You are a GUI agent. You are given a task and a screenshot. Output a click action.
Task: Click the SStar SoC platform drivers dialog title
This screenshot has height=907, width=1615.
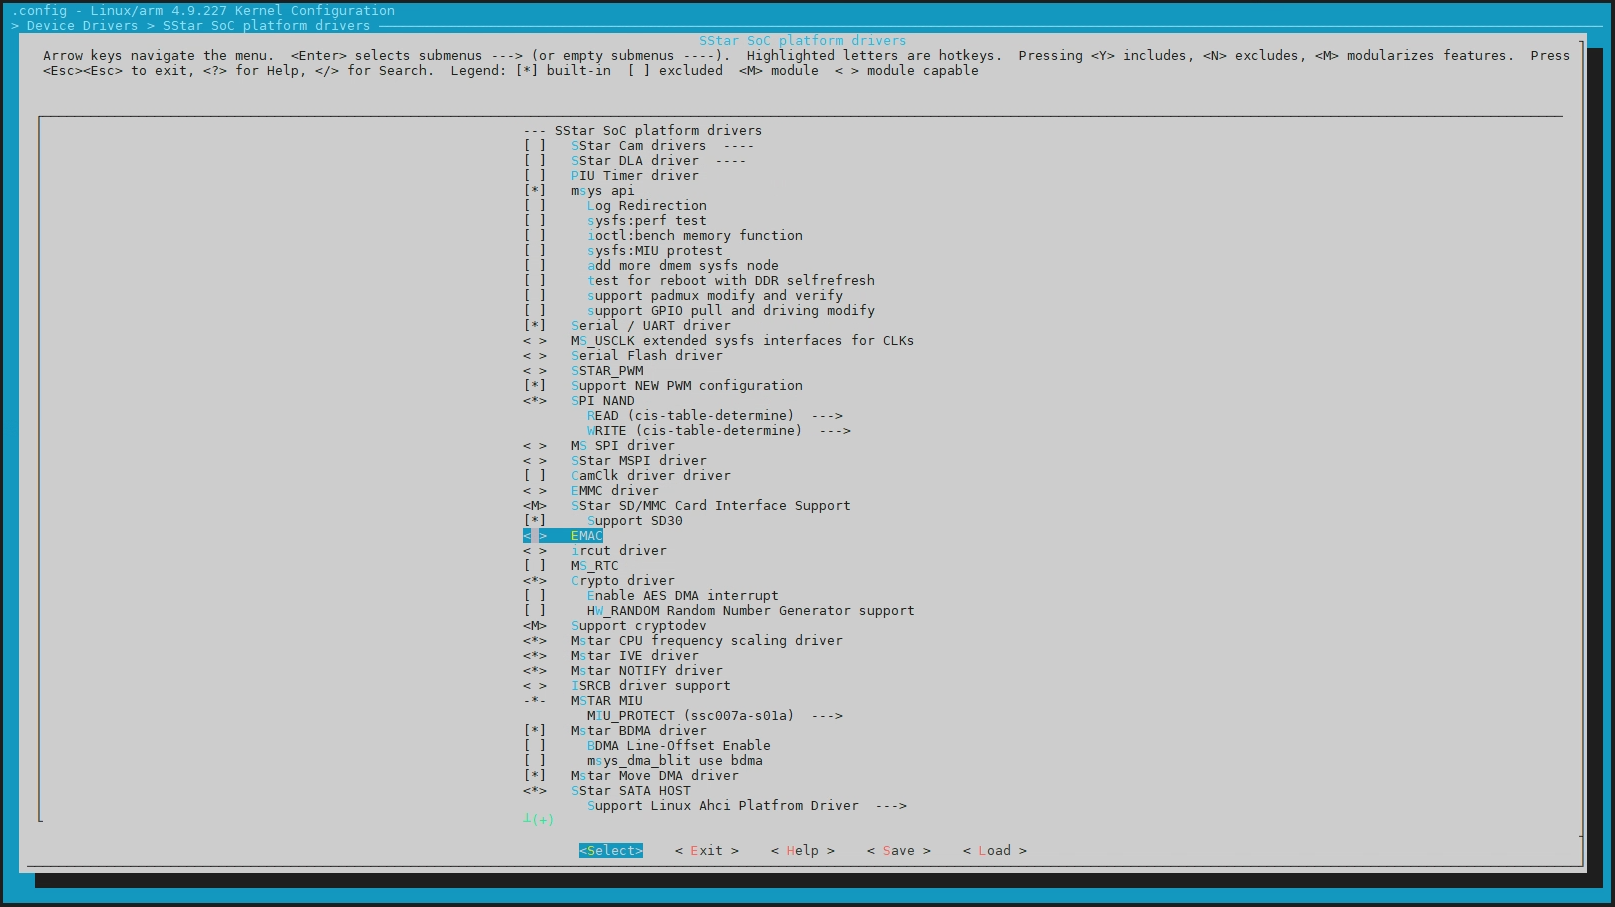802,41
